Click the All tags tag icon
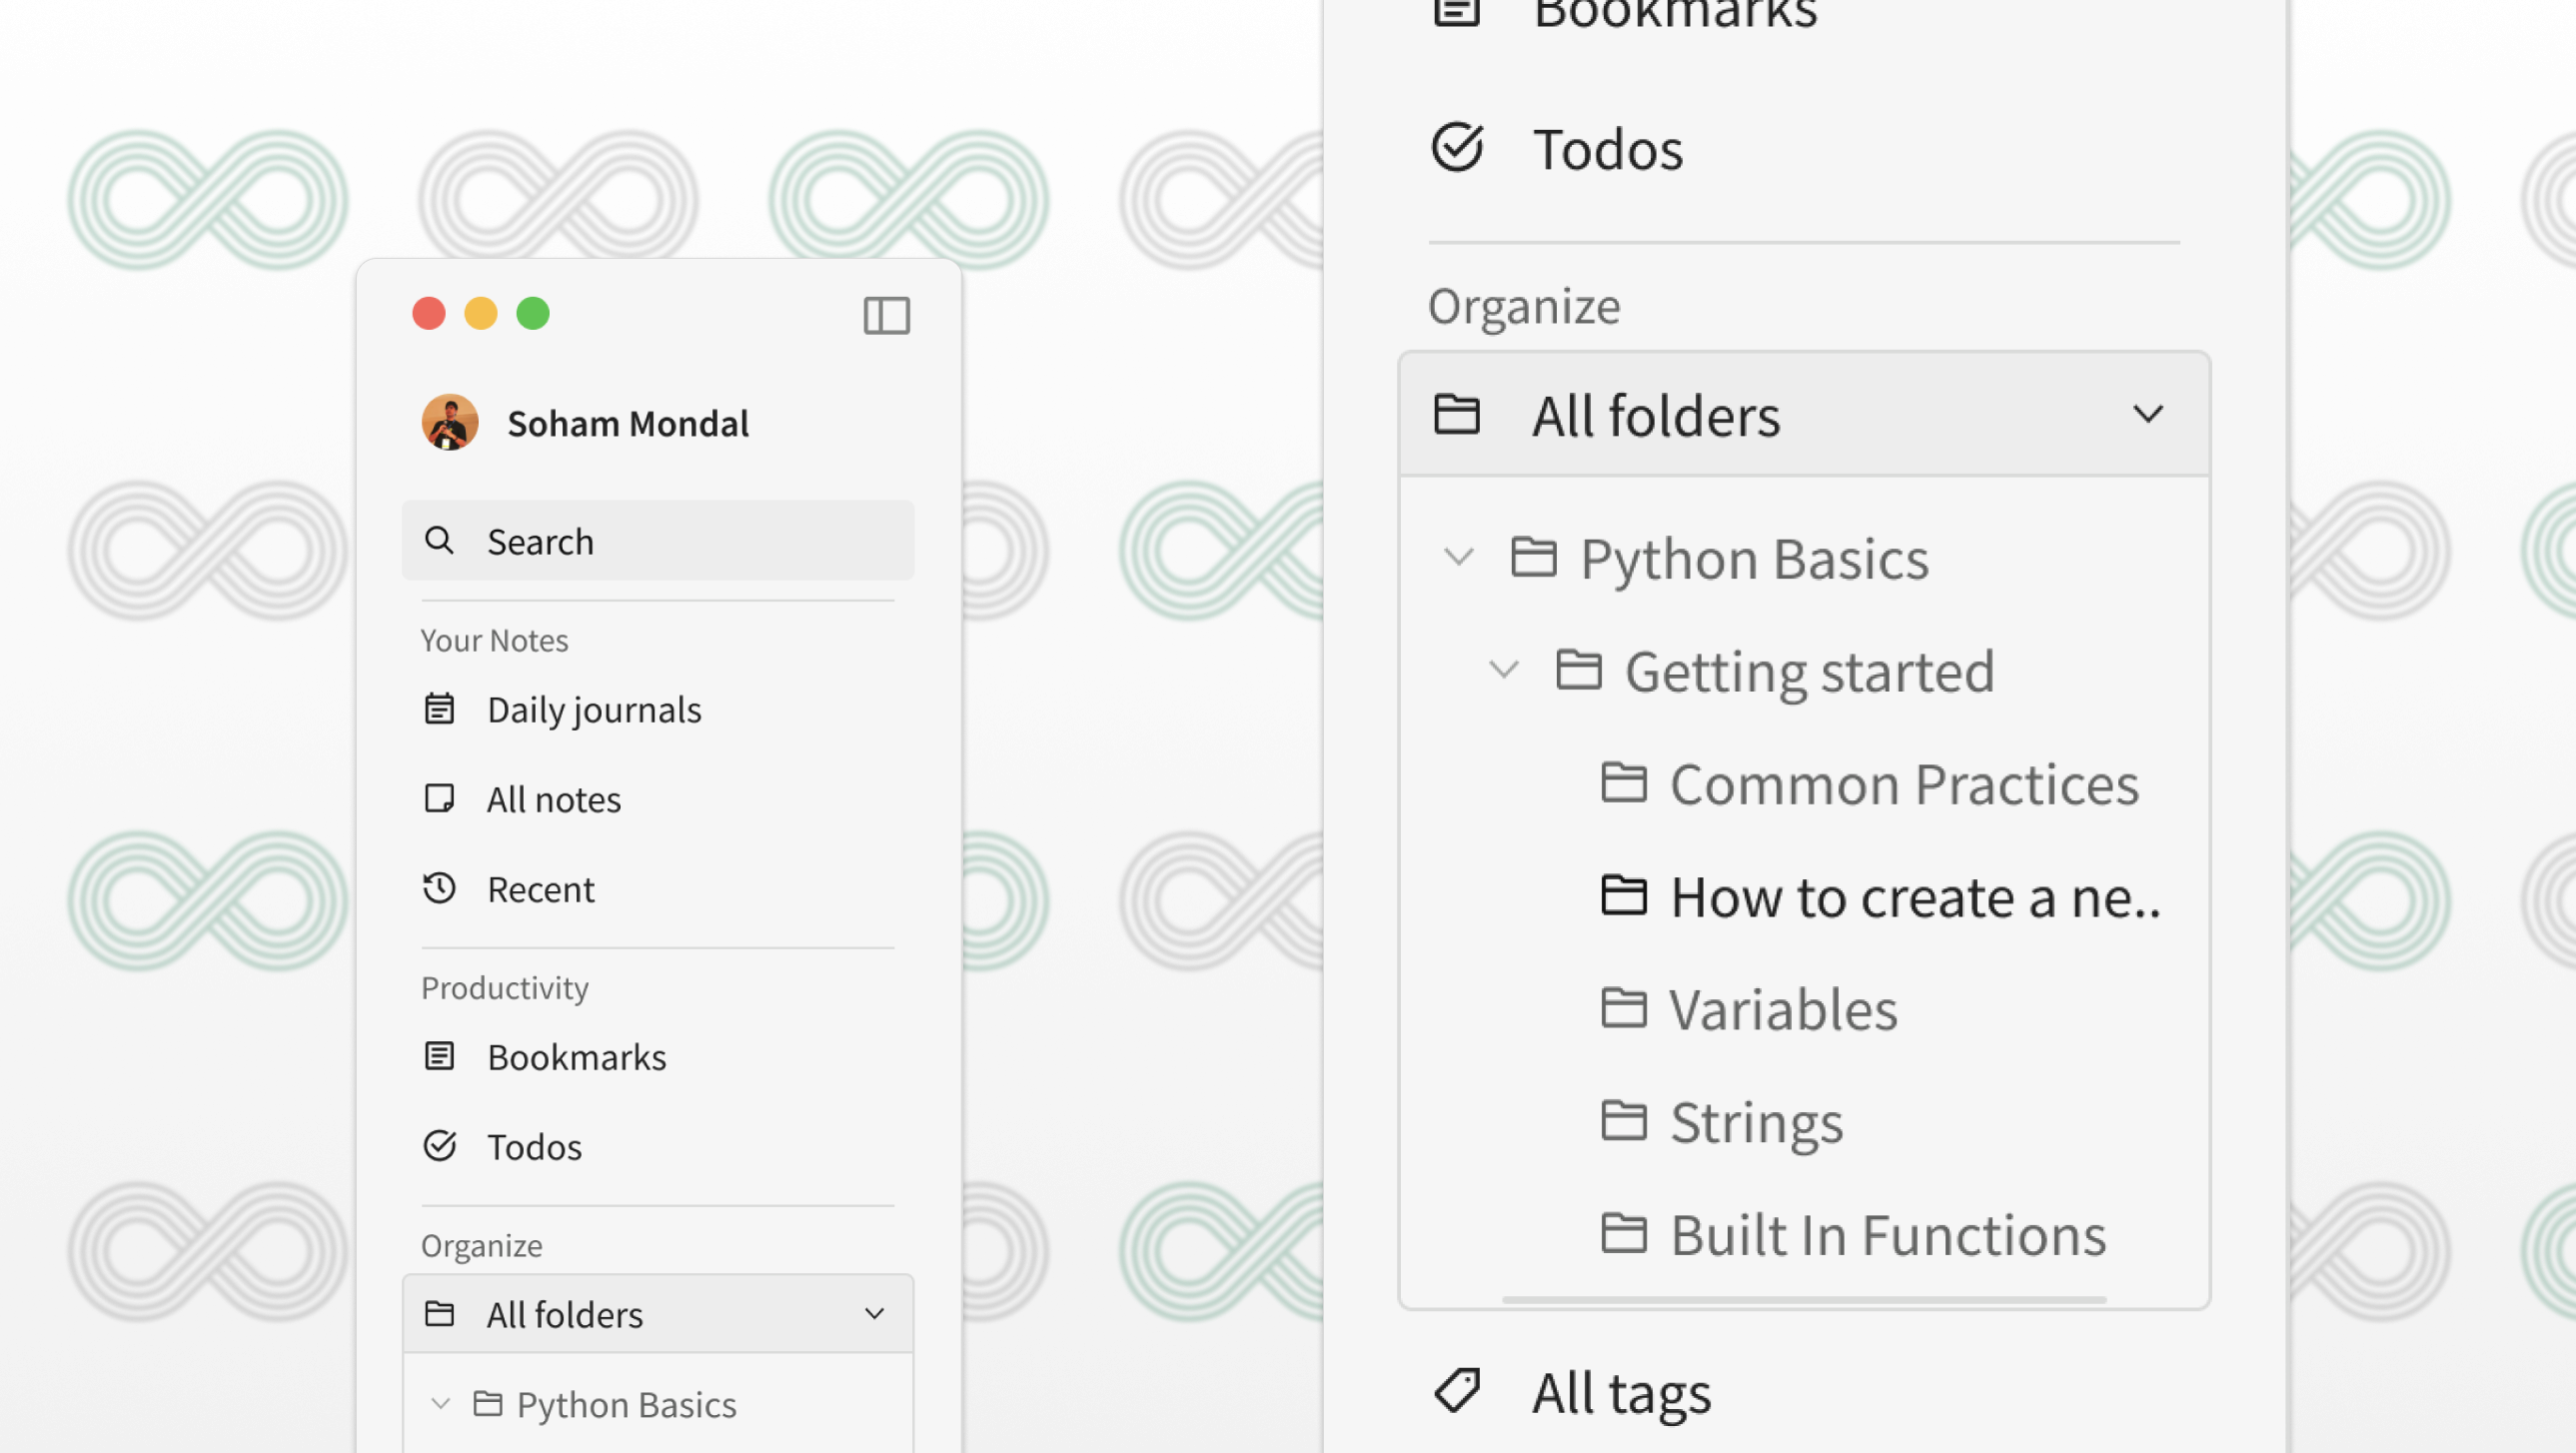 coord(1457,1391)
